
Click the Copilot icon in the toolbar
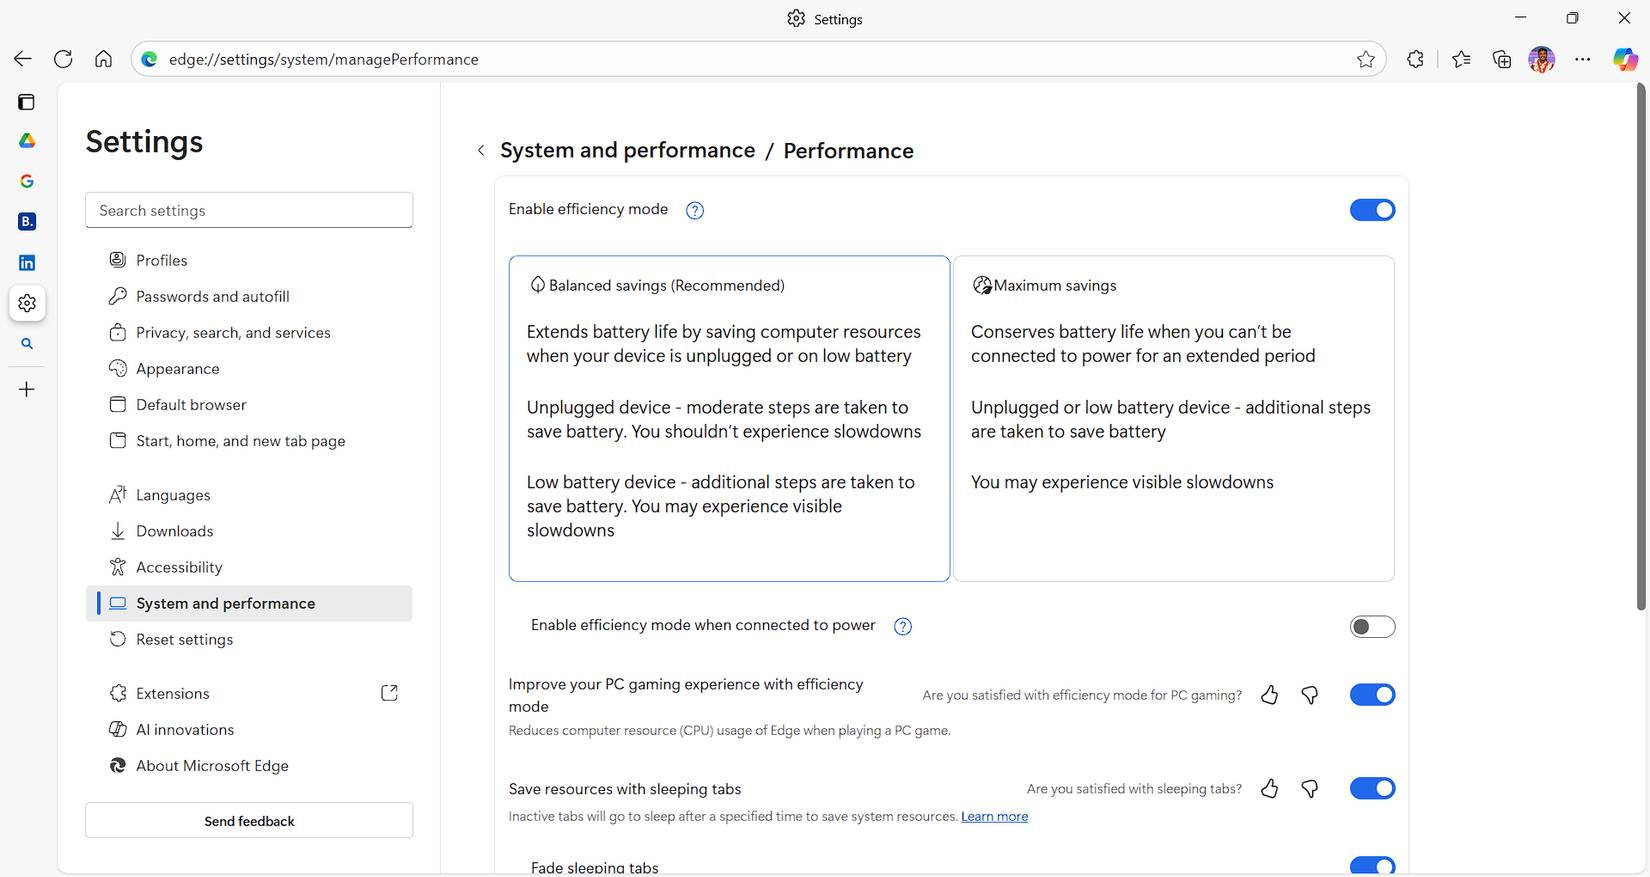click(1625, 59)
